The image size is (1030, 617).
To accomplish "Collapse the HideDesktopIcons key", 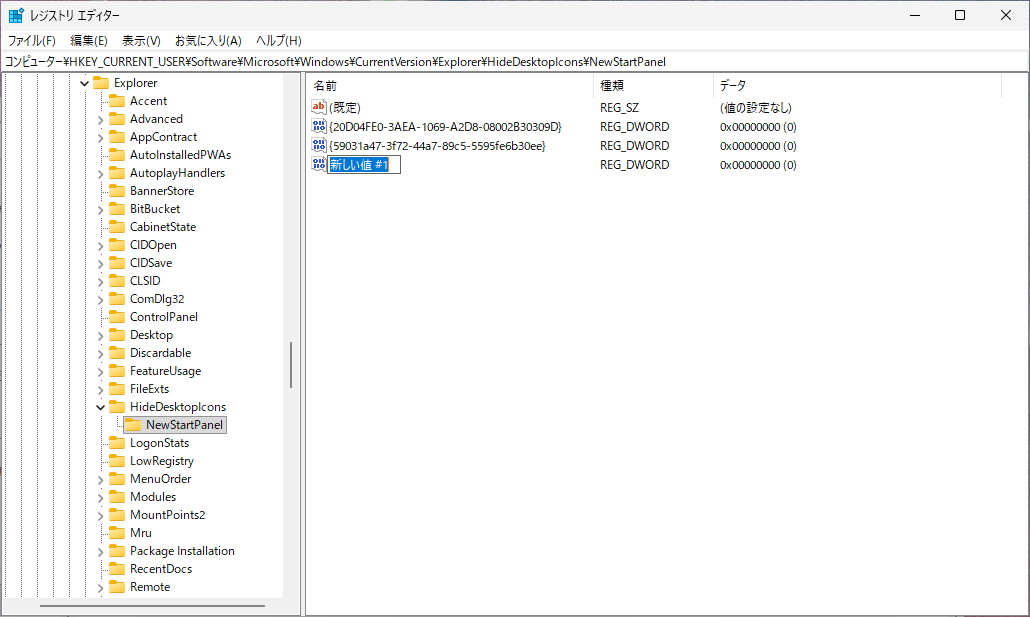I will pos(101,407).
